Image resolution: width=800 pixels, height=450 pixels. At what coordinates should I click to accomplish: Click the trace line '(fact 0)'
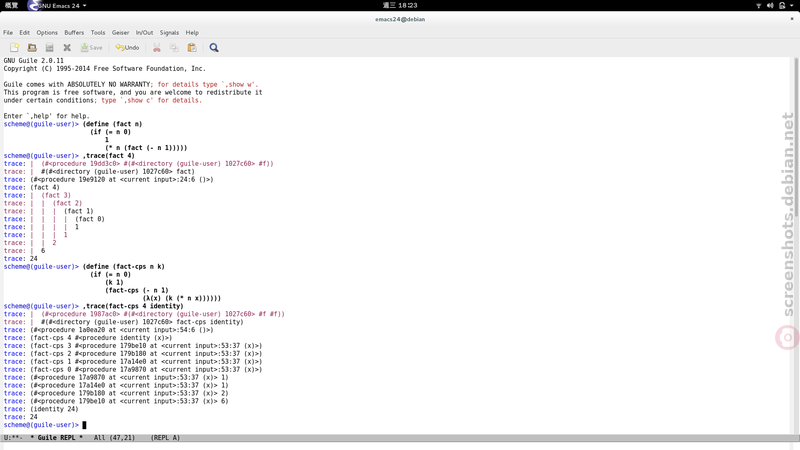(90, 219)
